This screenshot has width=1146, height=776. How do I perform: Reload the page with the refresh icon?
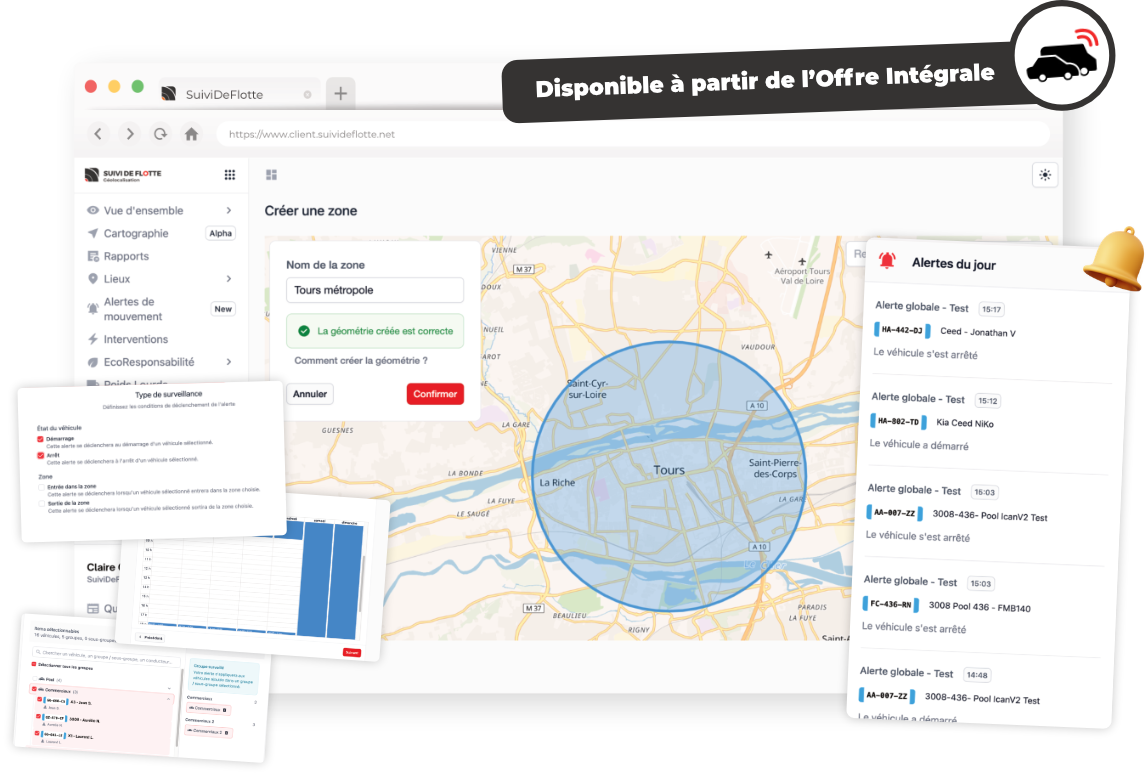click(160, 134)
